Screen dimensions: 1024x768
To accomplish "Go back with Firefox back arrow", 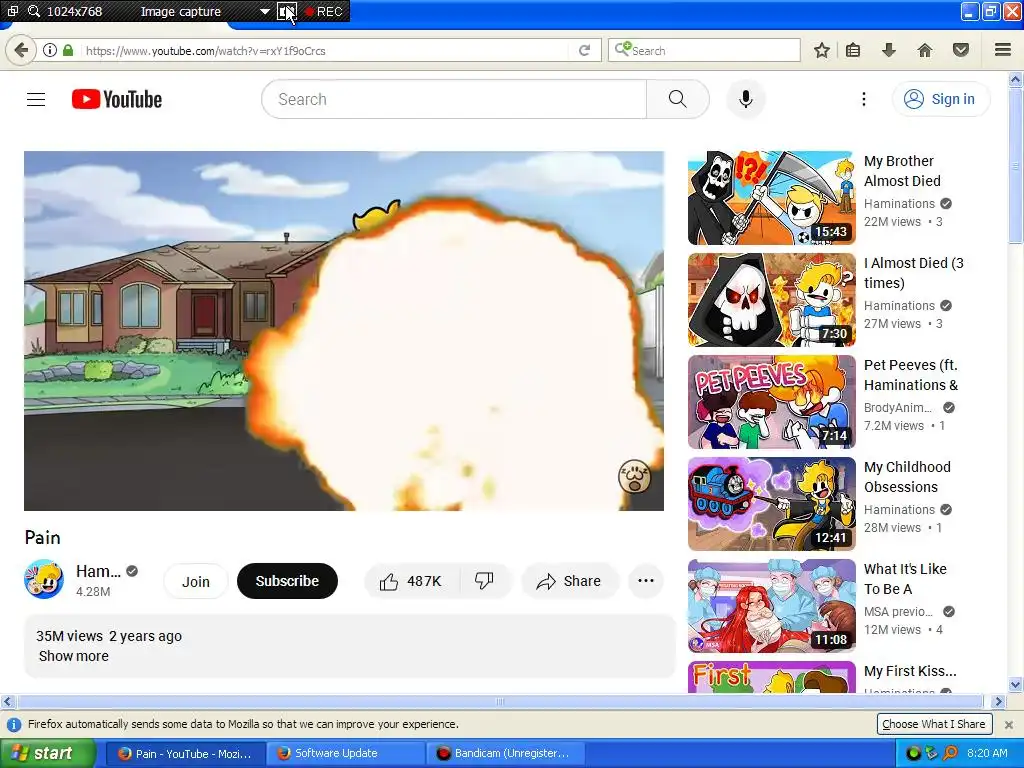I will pyautogui.click(x=21, y=50).
